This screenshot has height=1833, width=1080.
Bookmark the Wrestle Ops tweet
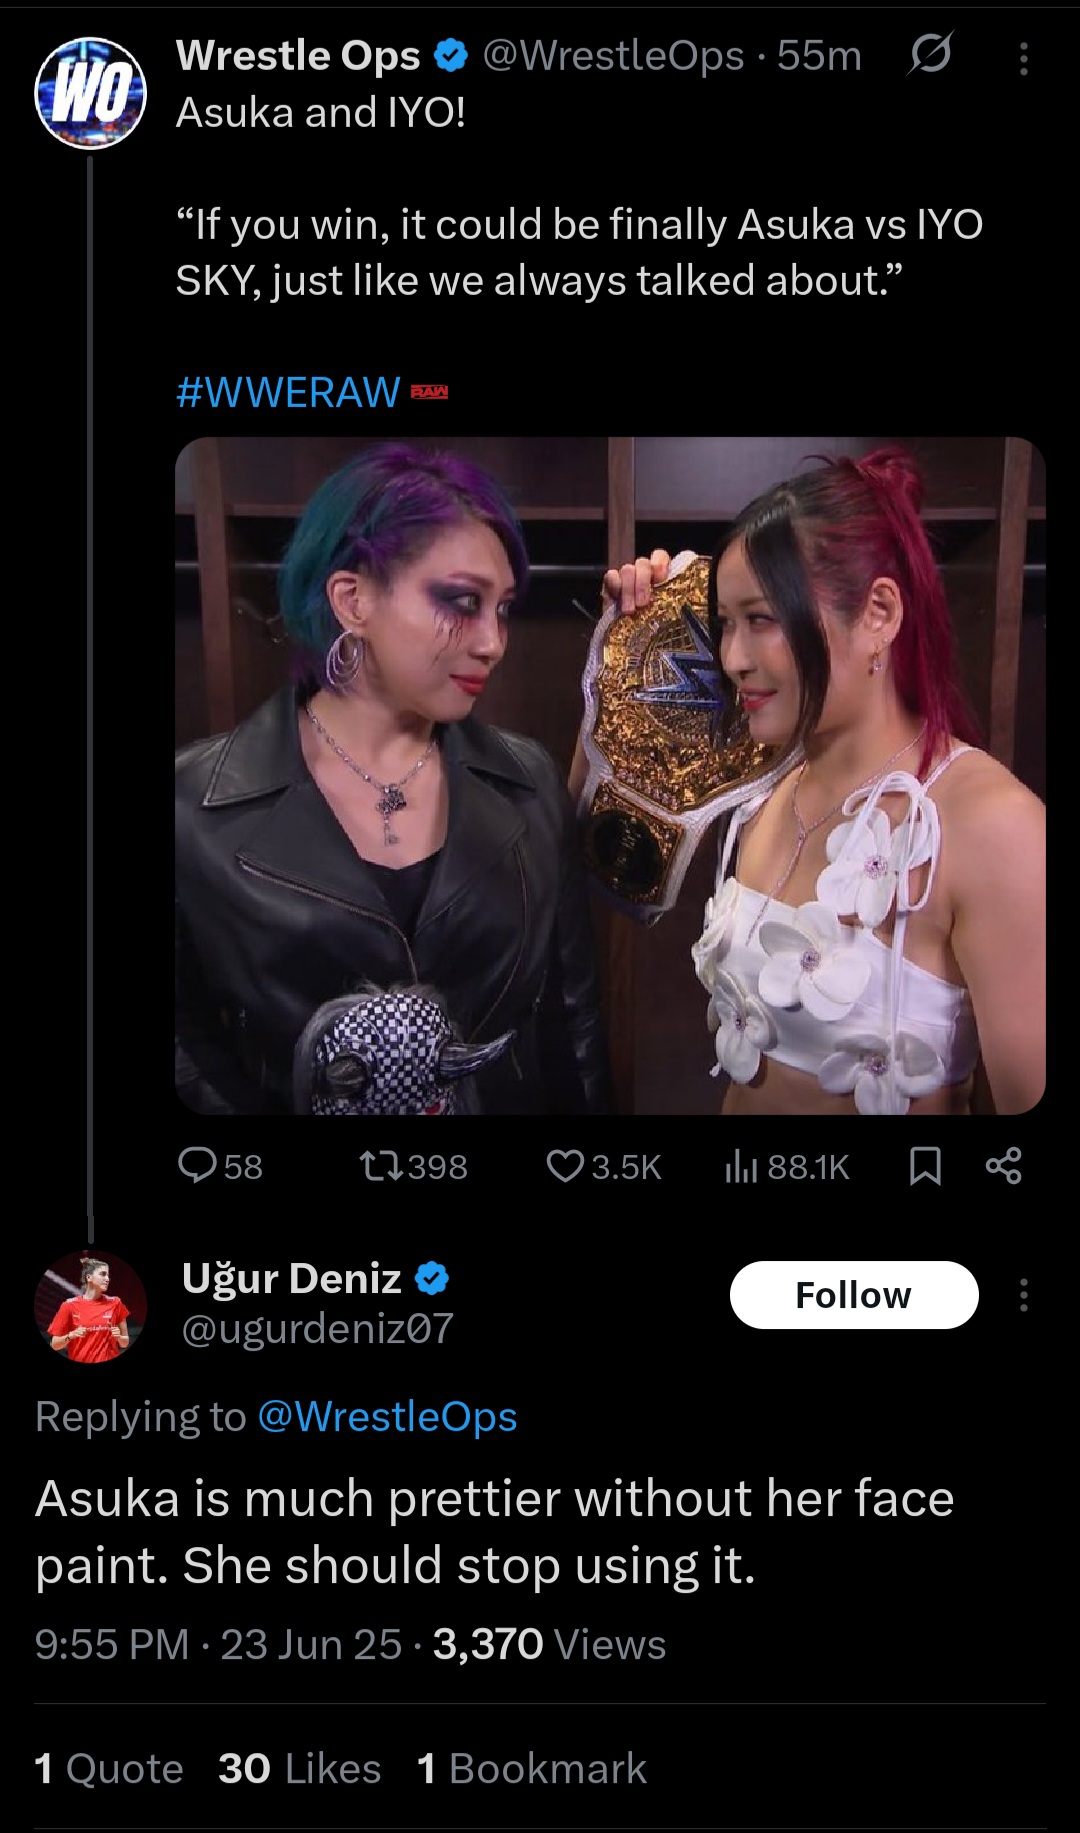coord(925,1166)
